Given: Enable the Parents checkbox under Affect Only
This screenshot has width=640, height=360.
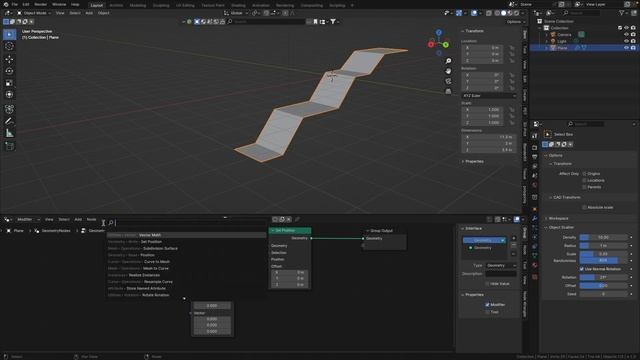Looking at the screenshot, I should tap(584, 187).
